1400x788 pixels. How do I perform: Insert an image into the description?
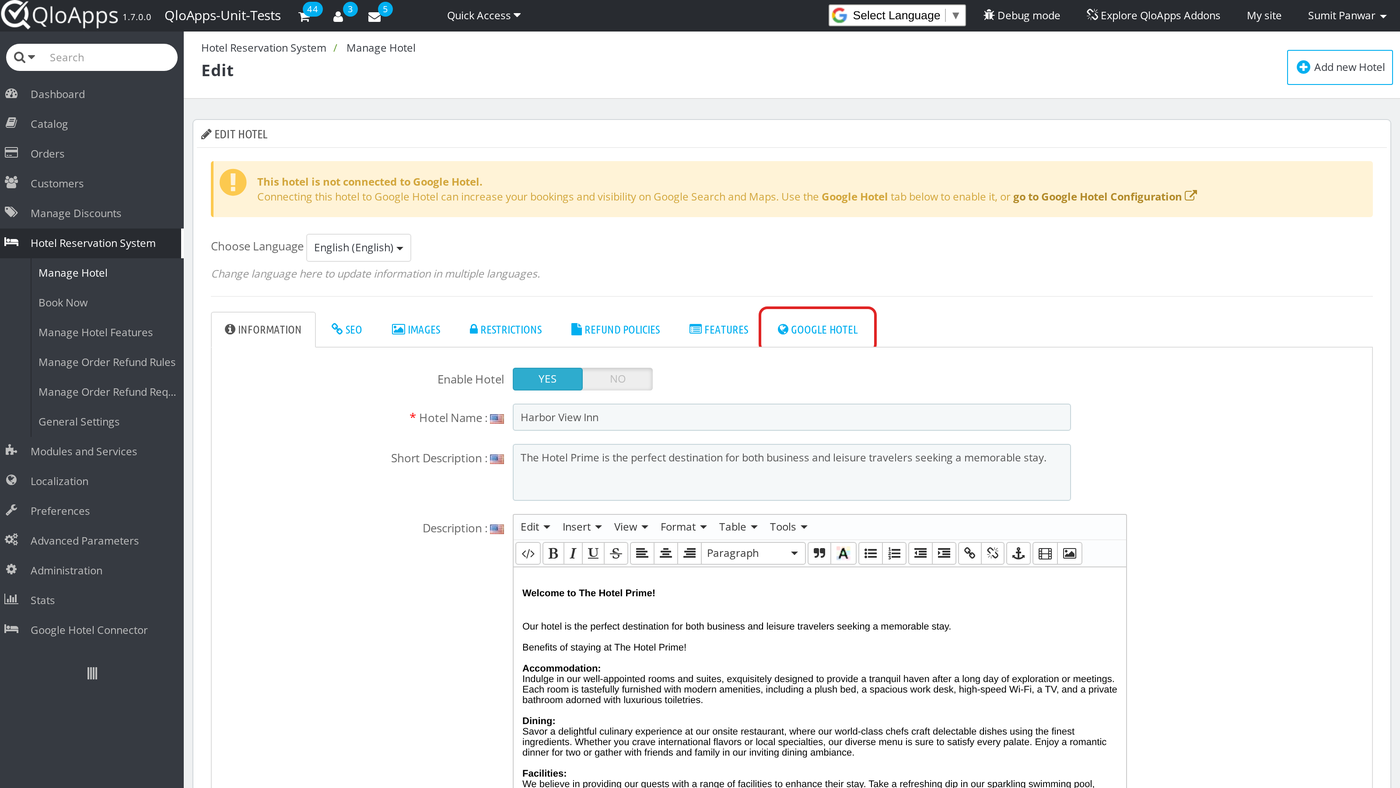point(1070,553)
